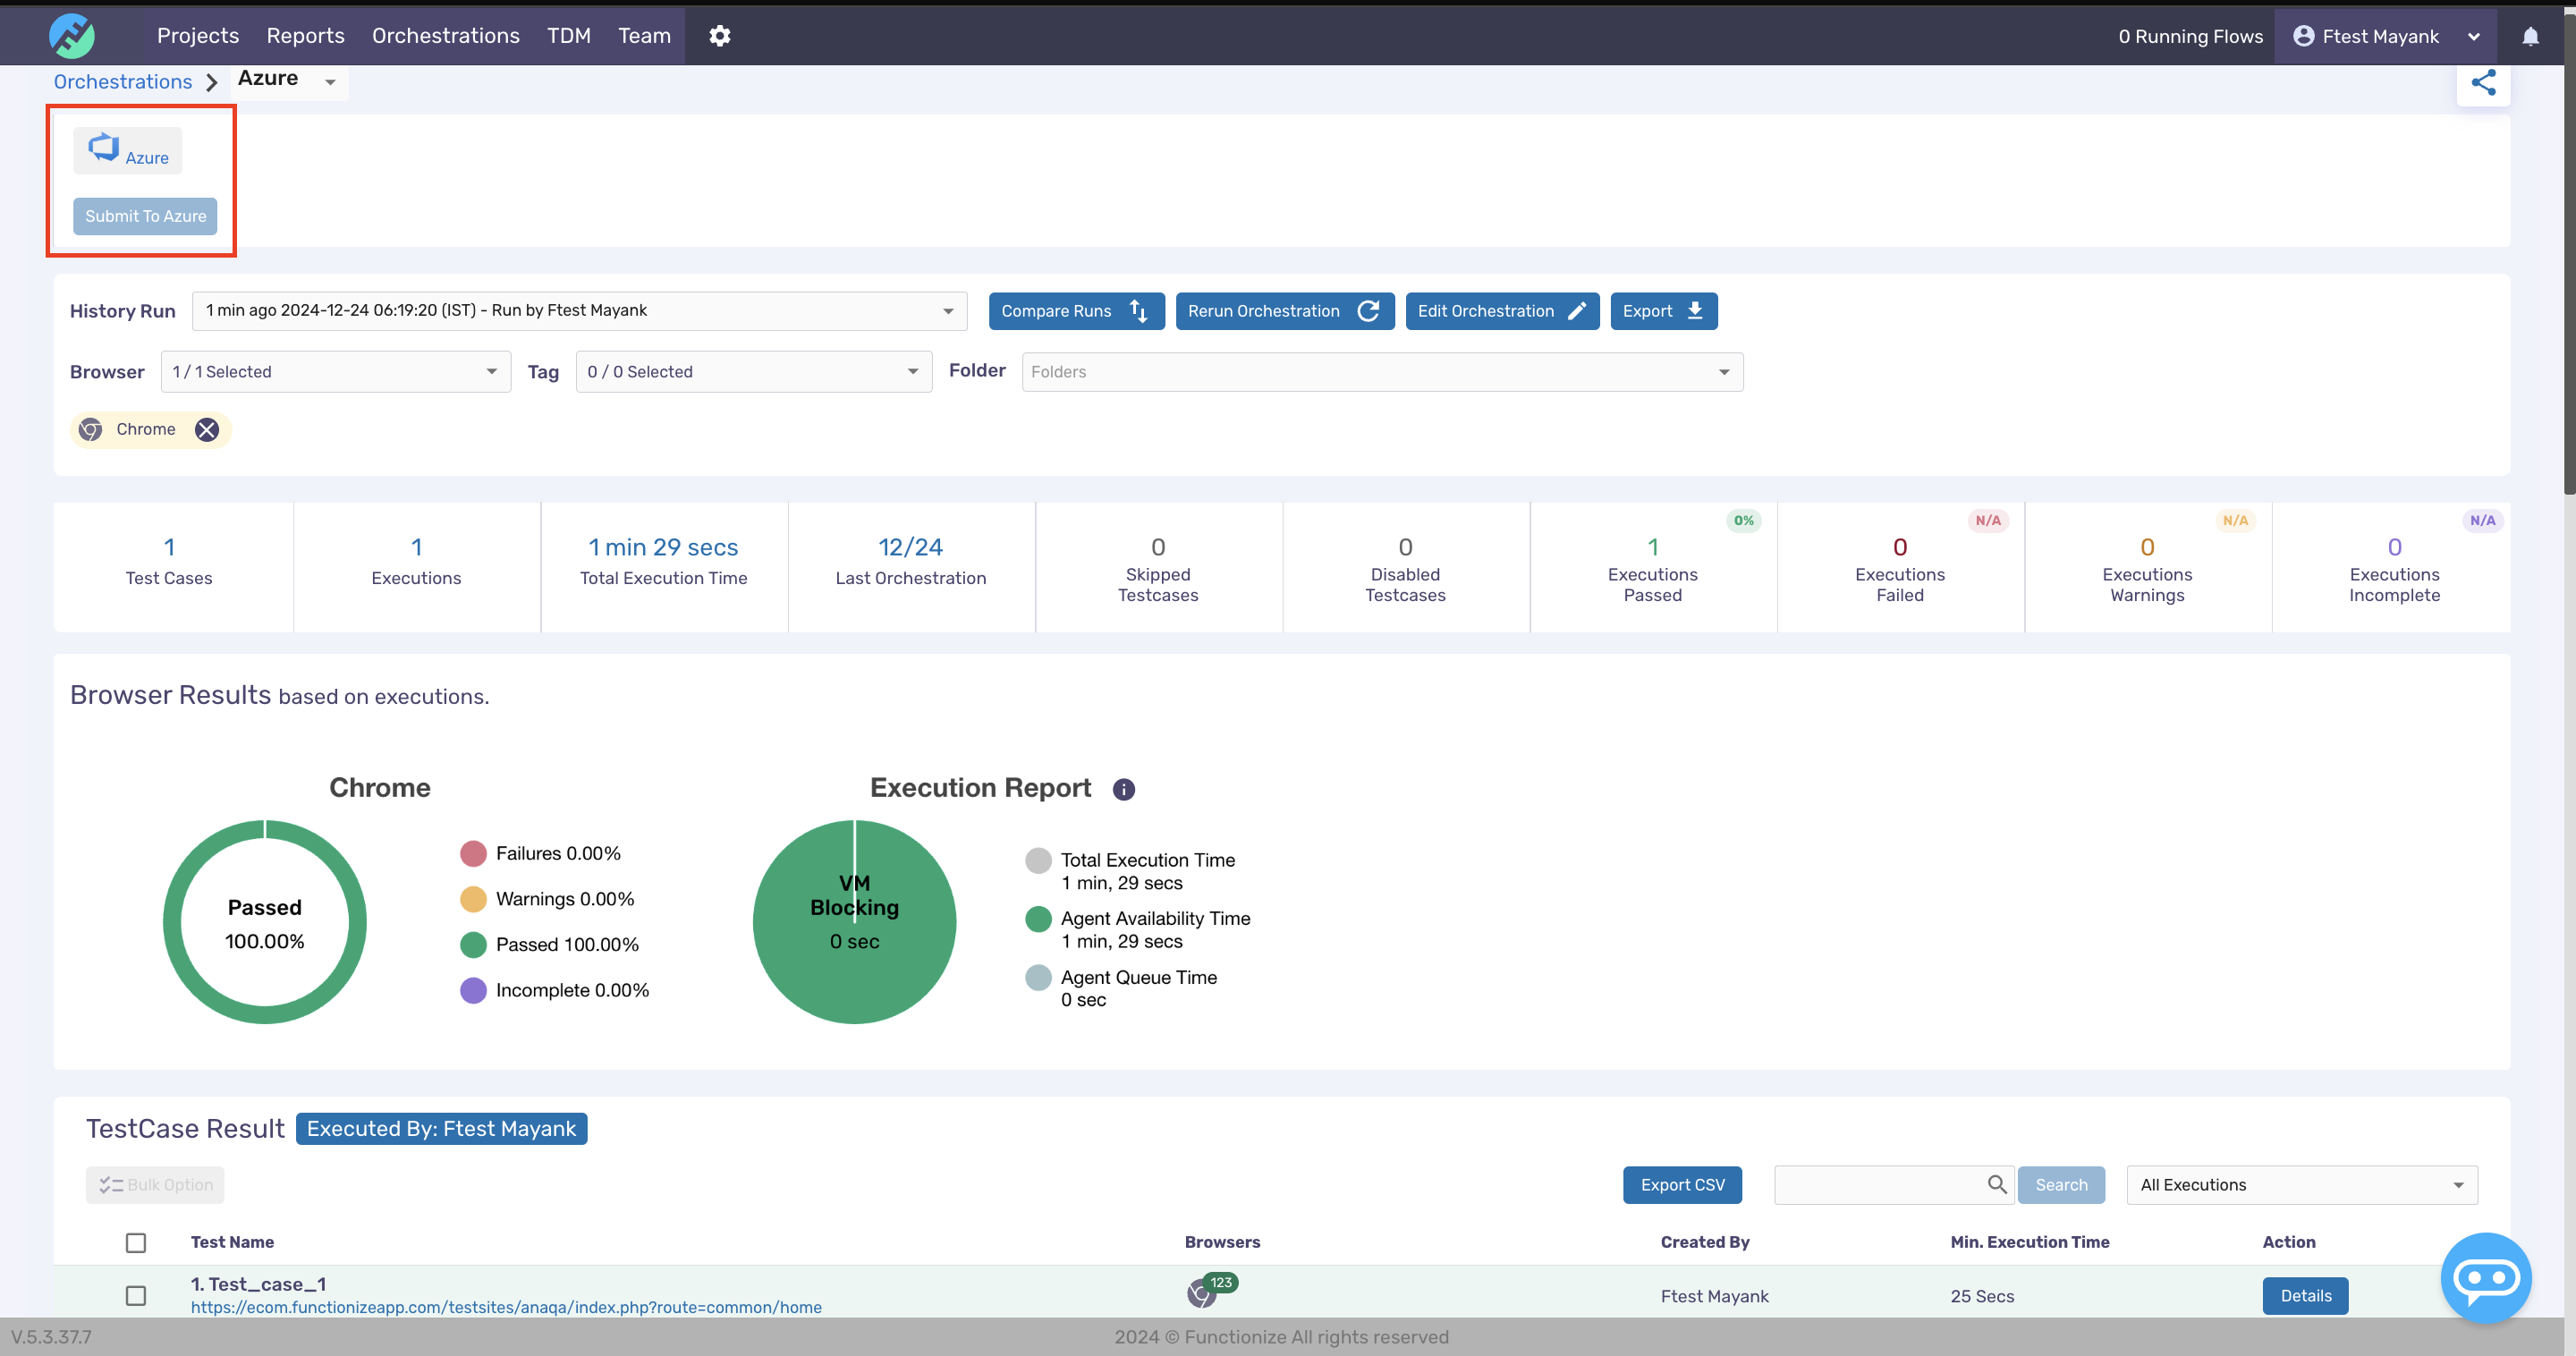Open Details for Test_case_1
Image resolution: width=2576 pixels, height=1356 pixels.
coord(2305,1295)
